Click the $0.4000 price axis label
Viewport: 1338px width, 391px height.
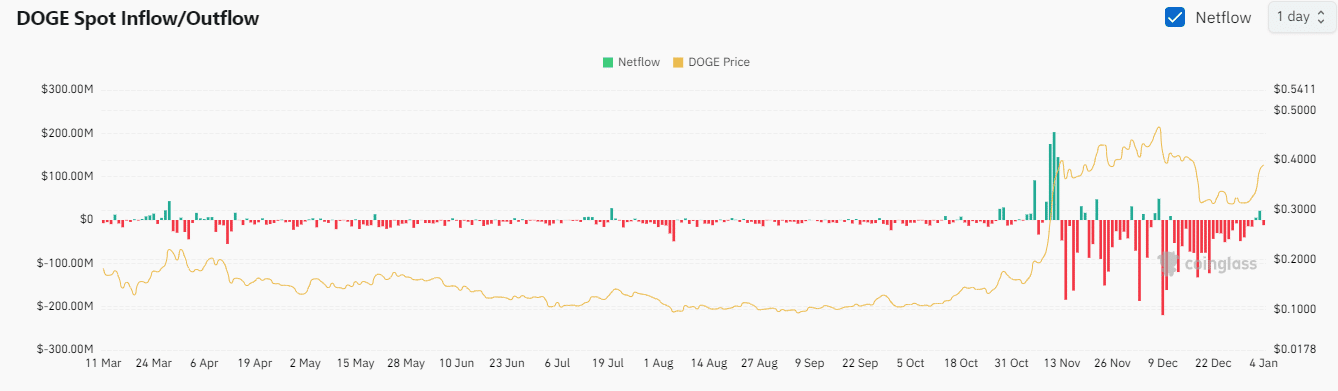pyautogui.click(x=1295, y=159)
